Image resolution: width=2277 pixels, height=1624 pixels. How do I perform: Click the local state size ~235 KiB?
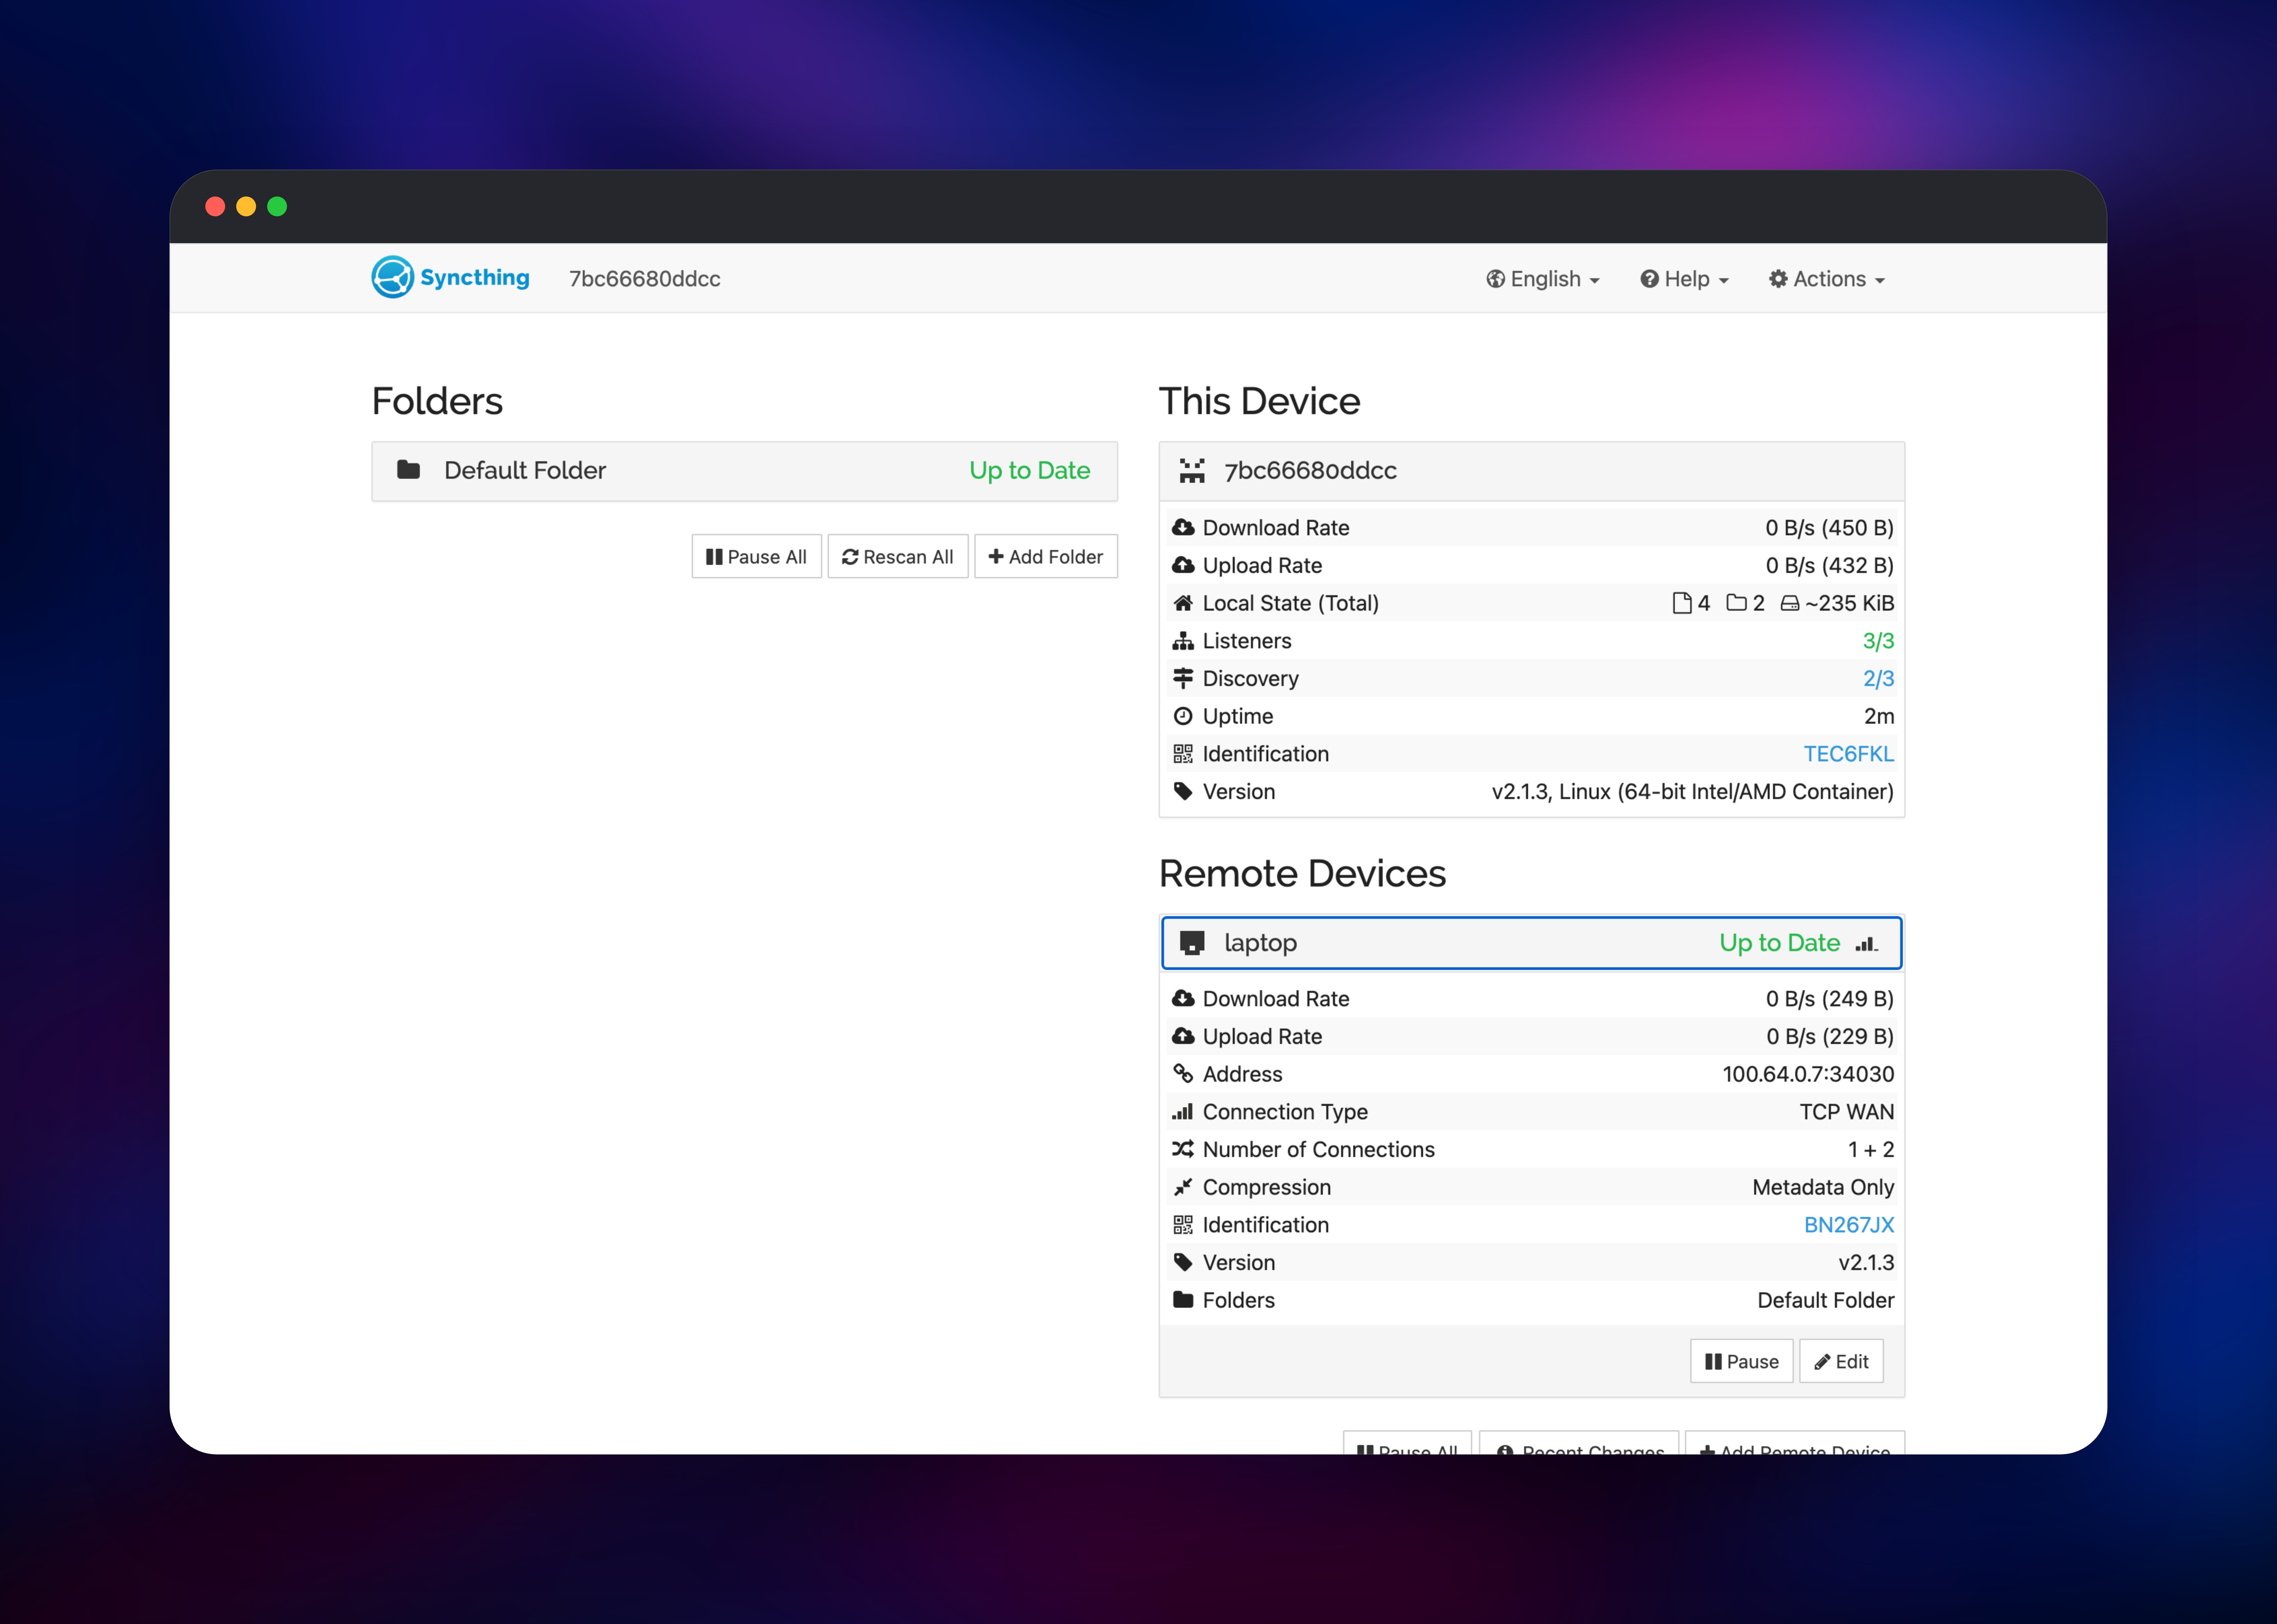(1850, 603)
